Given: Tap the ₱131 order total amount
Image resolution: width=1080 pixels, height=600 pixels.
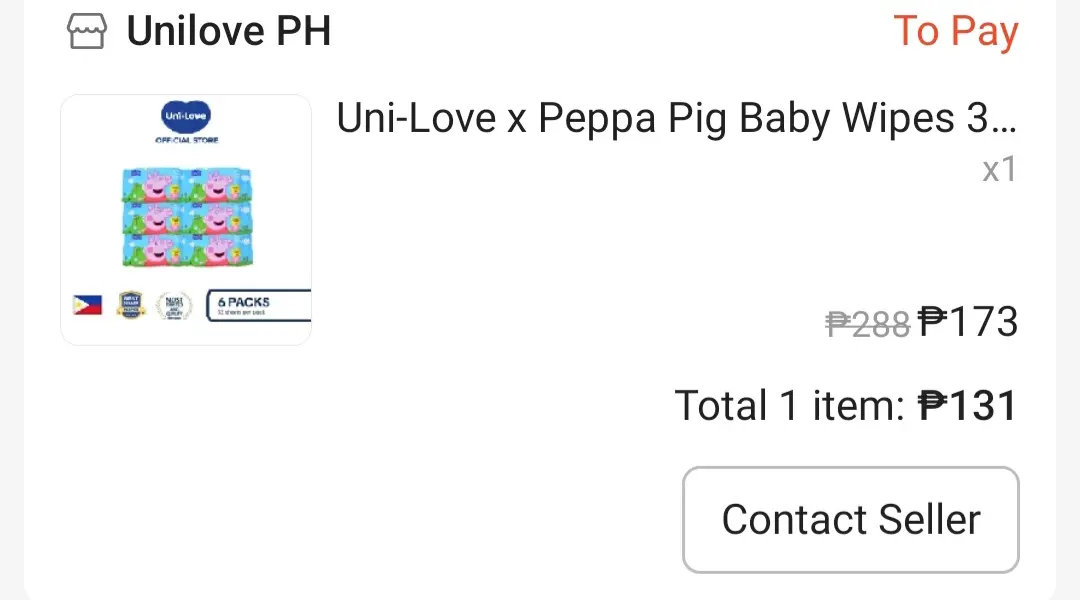Looking at the screenshot, I should [x=967, y=405].
